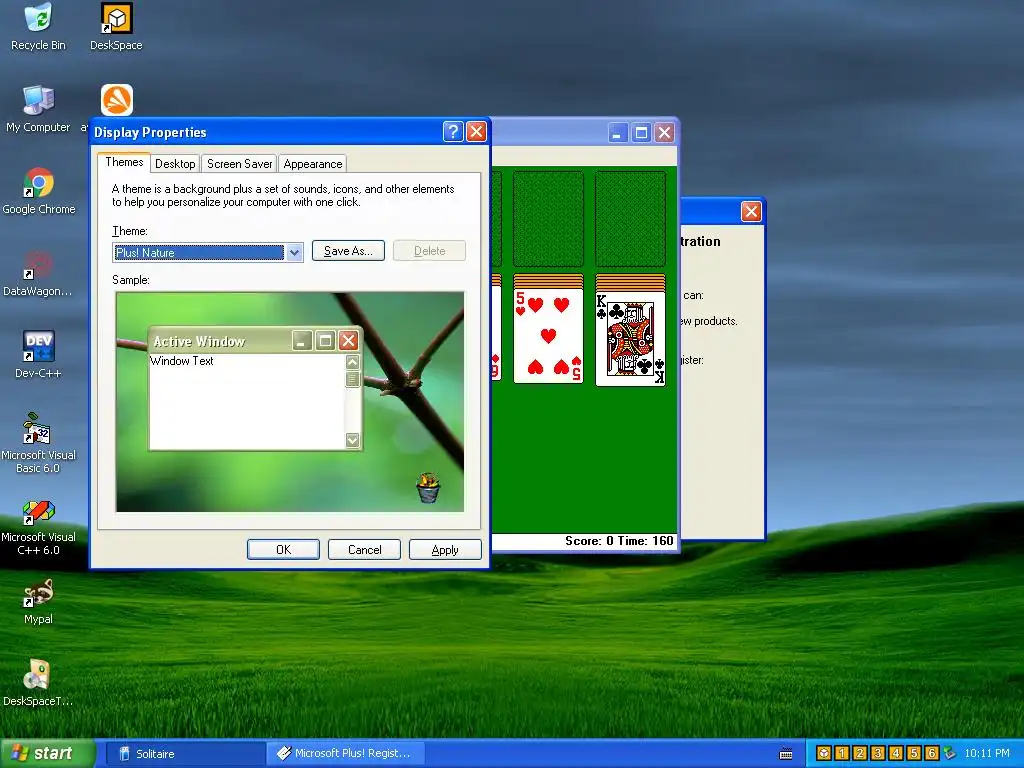
Task: Click the DeskSpace cube tray icon
Action: coord(824,754)
